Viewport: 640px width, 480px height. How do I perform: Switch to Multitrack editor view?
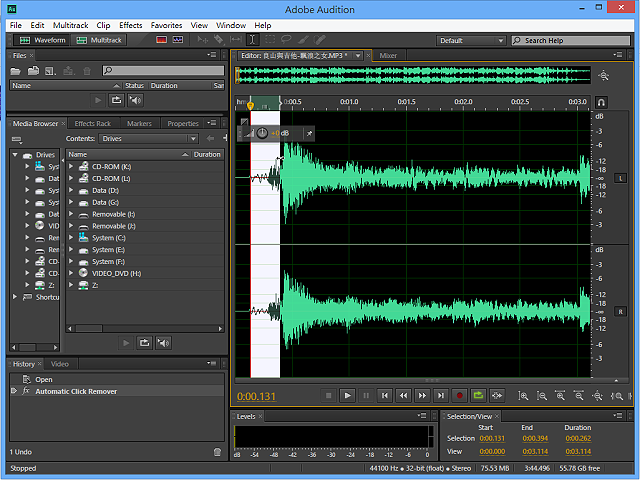pyautogui.click(x=99, y=40)
